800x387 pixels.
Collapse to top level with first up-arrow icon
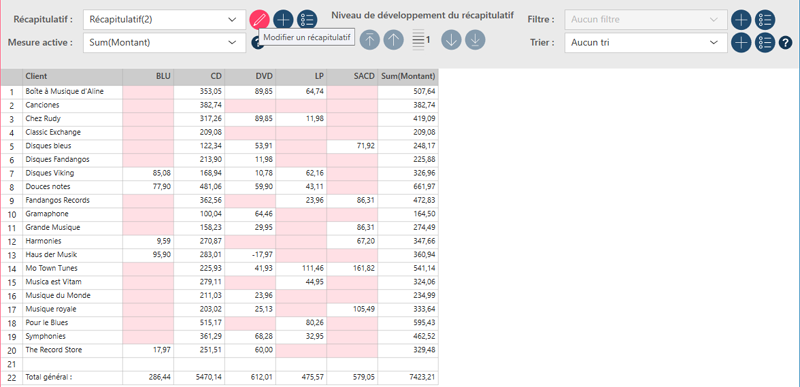(370, 40)
